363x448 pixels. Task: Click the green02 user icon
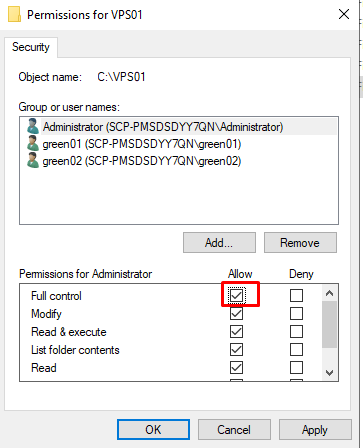[x=33, y=161]
